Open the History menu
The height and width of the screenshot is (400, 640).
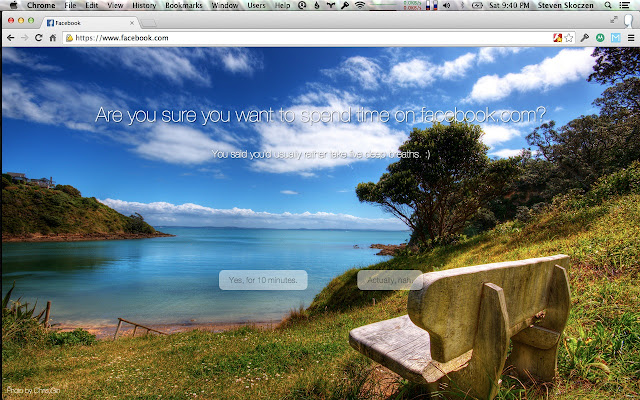pyautogui.click(x=144, y=5)
